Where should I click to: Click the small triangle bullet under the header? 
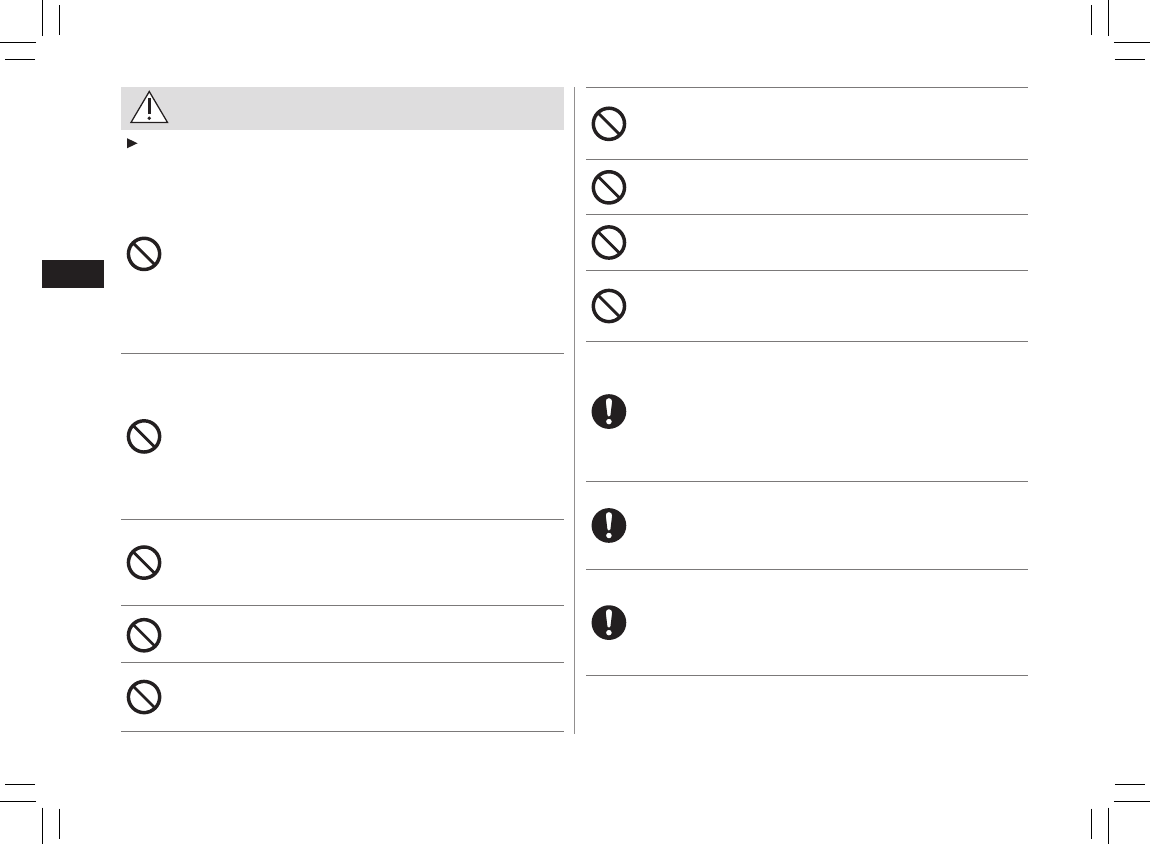point(131,145)
